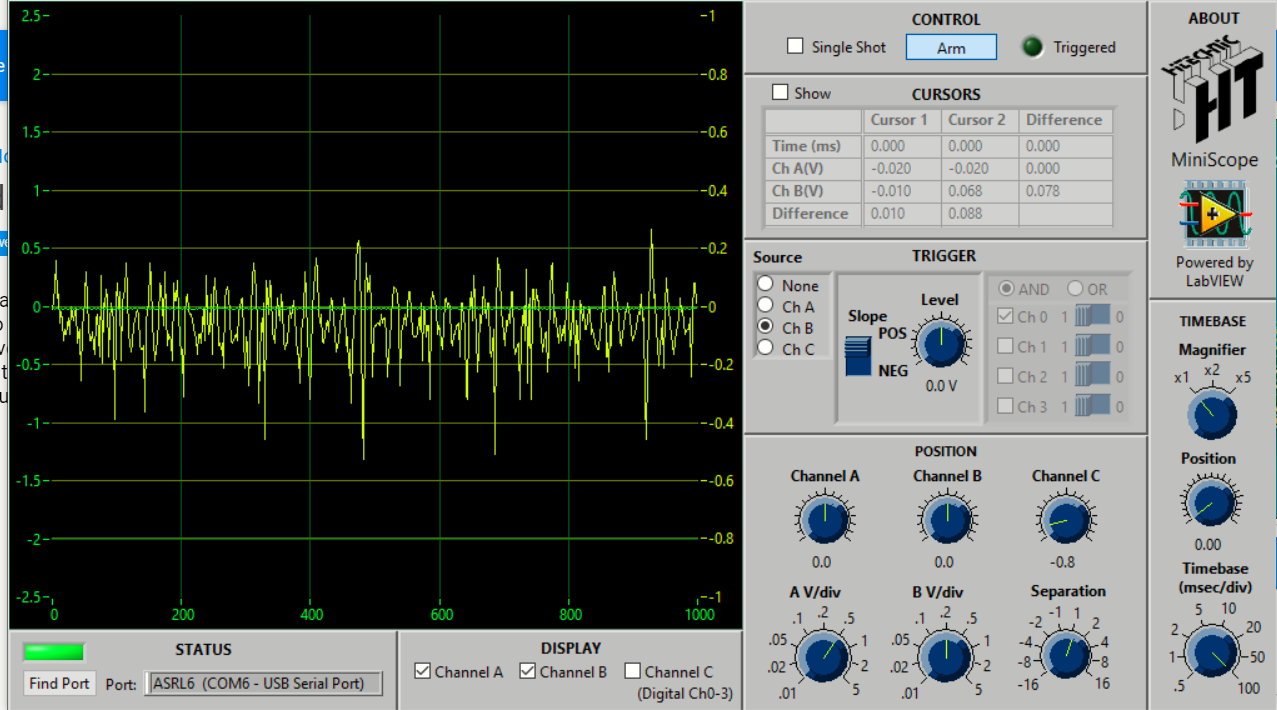Screen dimensions: 1277x710
Task: Click the HiTechnic HT logo
Action: (x=1213, y=90)
